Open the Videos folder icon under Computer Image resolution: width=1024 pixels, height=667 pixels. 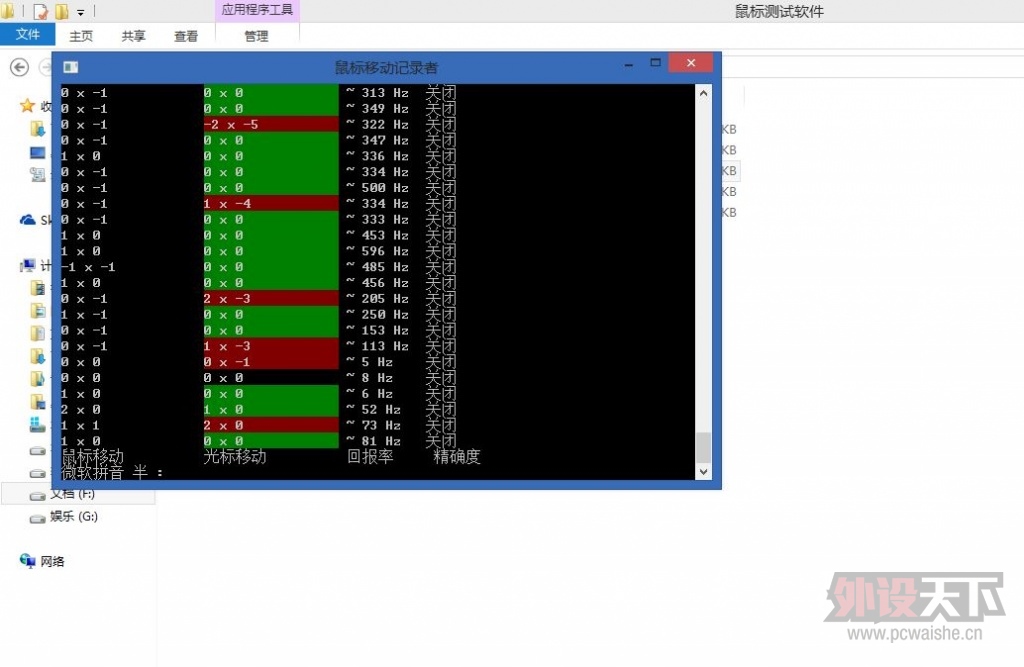(x=38, y=288)
